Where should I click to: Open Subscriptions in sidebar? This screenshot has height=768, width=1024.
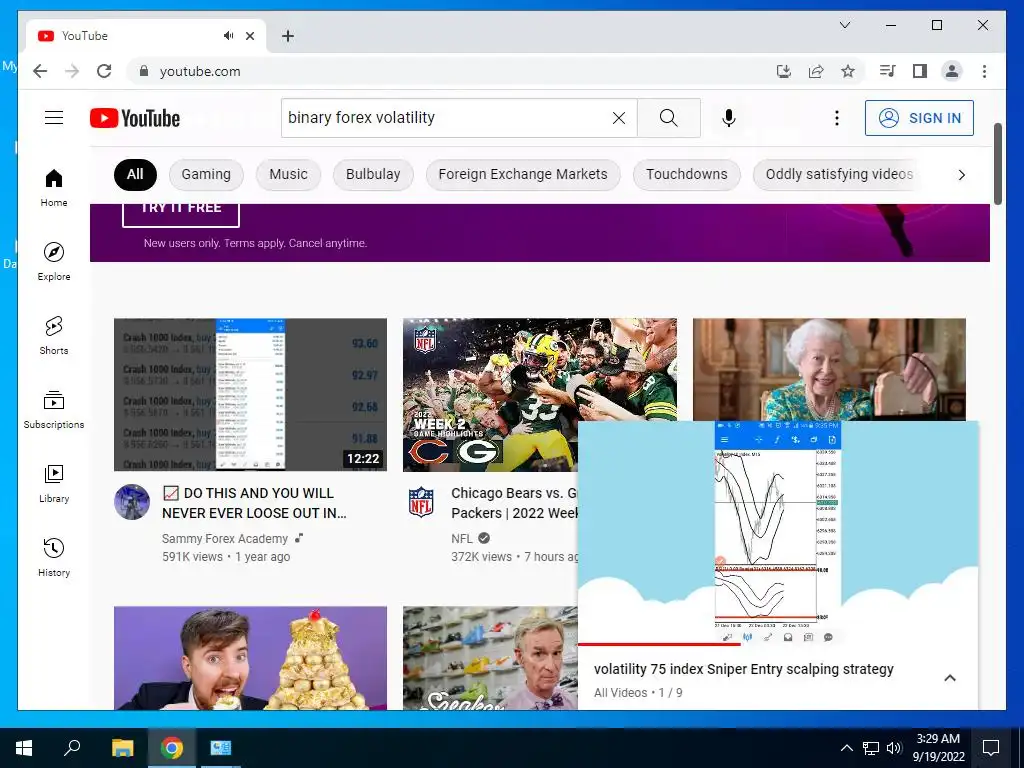[54, 409]
